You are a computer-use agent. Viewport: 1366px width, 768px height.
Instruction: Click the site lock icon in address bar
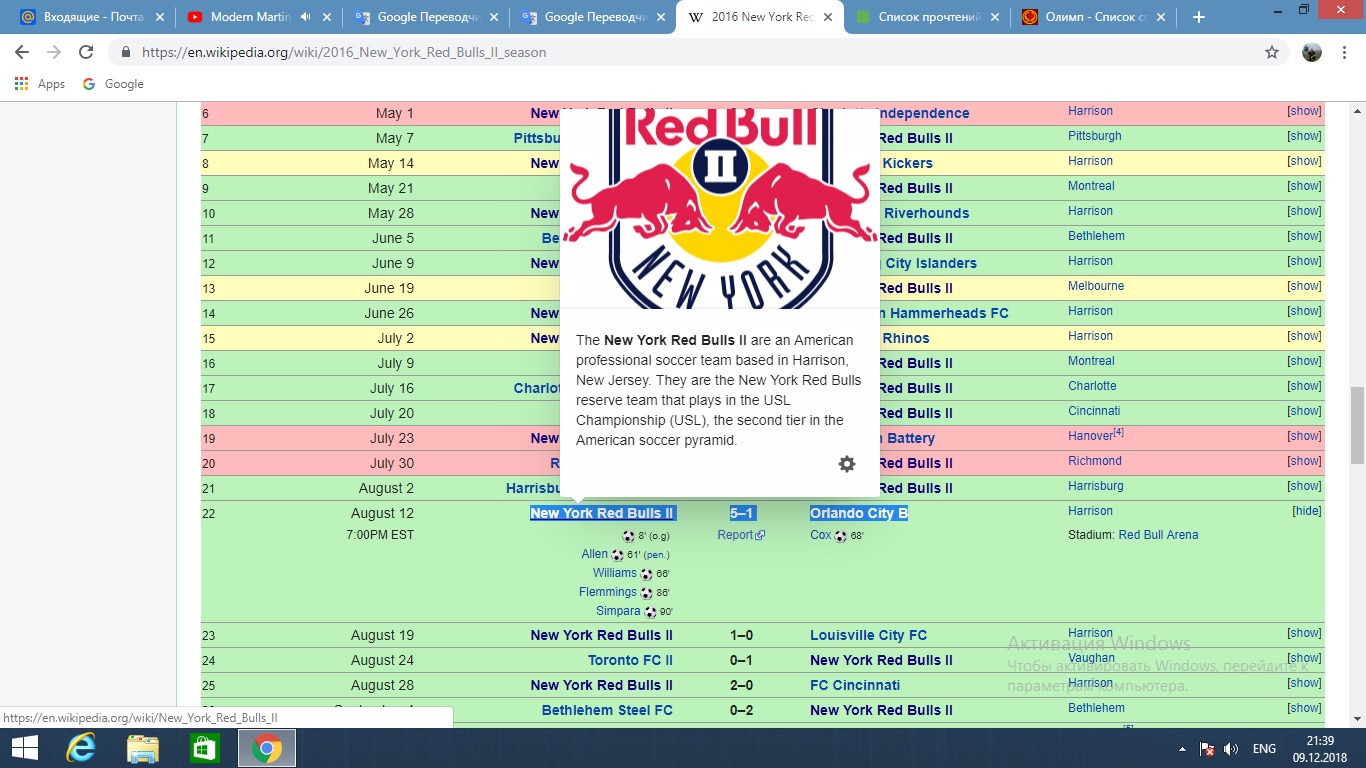pos(126,52)
